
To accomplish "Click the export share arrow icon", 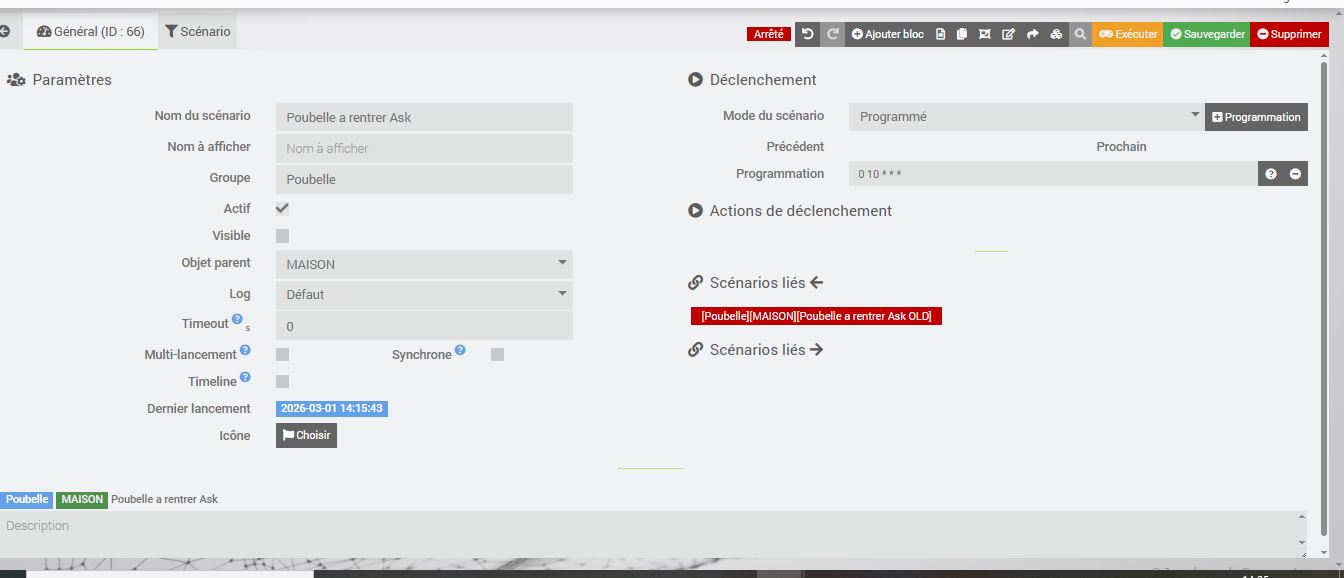I will pyautogui.click(x=1032, y=34).
